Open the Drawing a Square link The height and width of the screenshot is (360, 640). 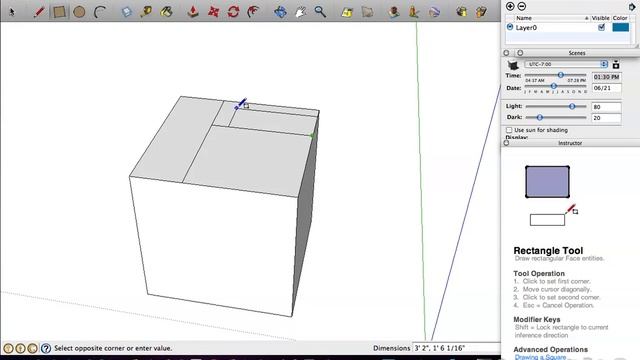coord(540,357)
